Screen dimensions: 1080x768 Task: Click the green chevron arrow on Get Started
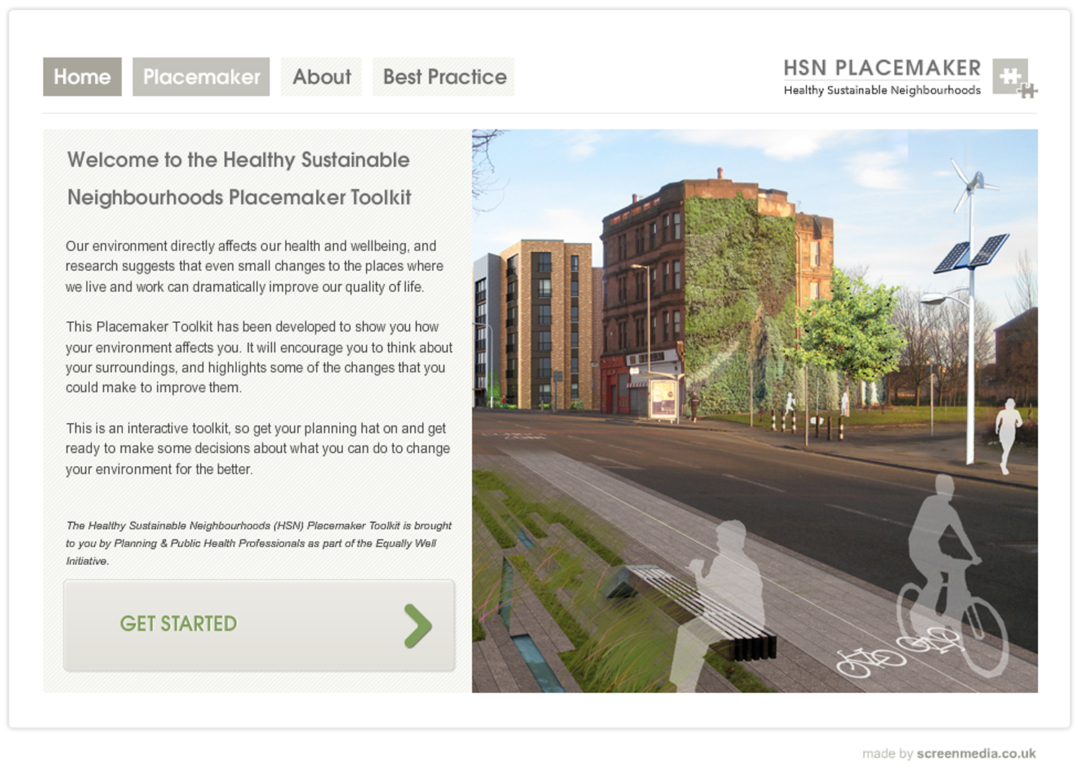click(418, 626)
